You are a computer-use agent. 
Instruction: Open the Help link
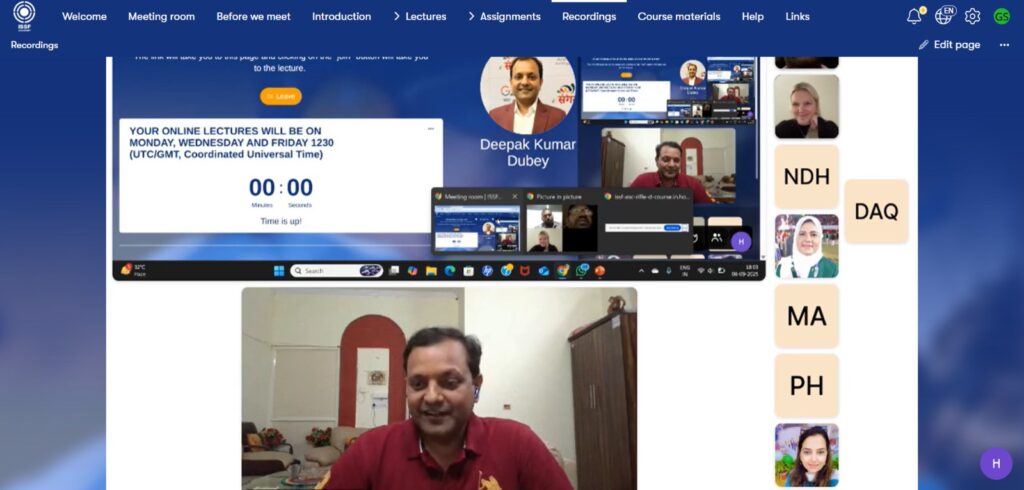[x=752, y=16]
